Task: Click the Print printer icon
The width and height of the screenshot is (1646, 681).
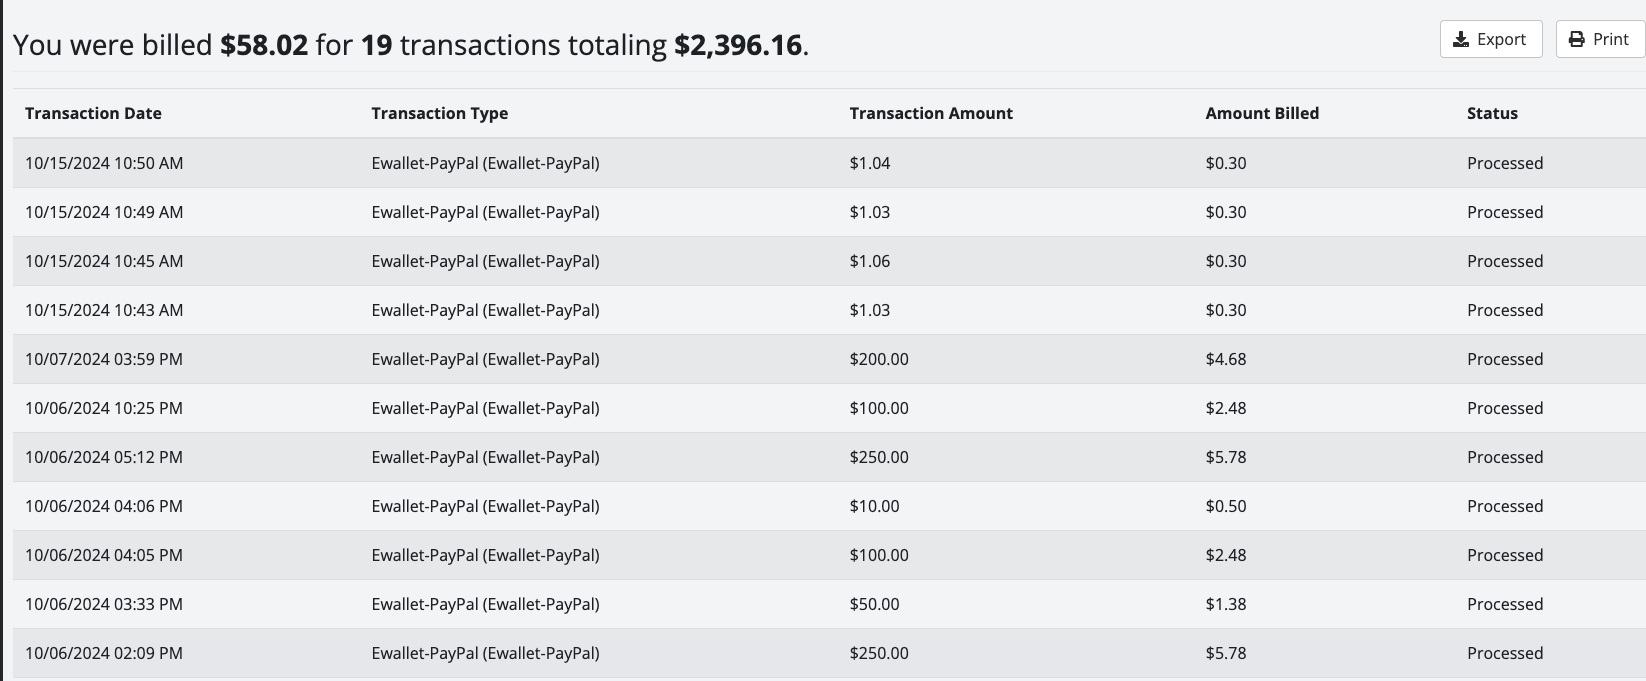Action: [x=1577, y=39]
